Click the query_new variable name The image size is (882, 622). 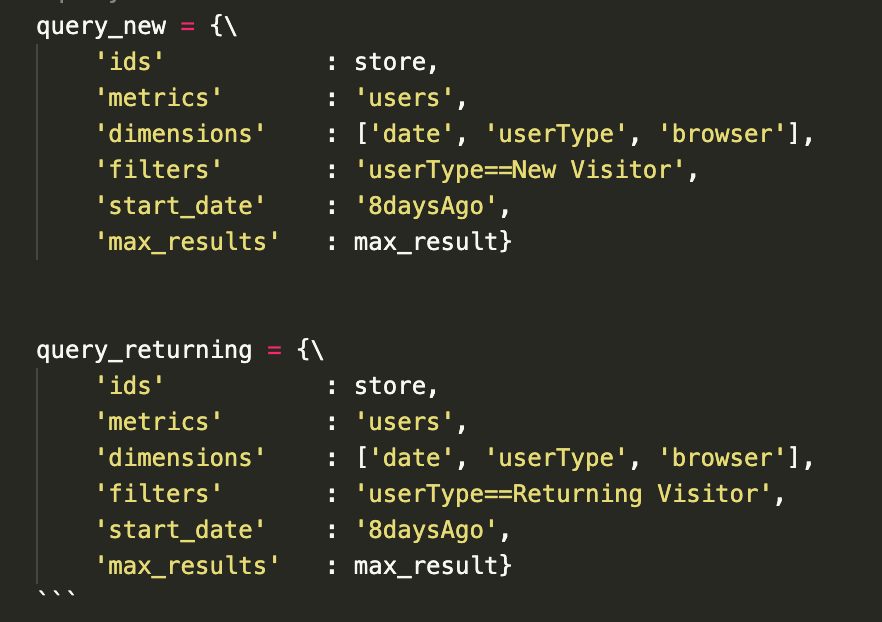[x=101, y=26]
